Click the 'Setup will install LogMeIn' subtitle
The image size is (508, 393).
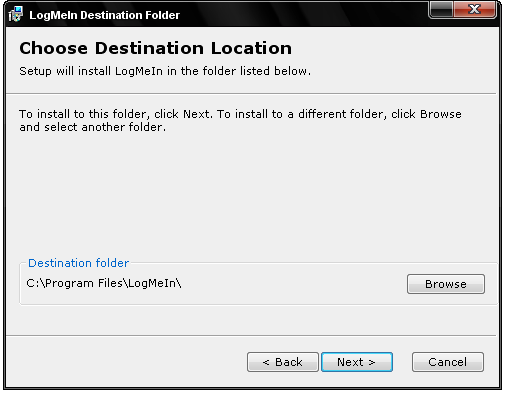point(165,71)
